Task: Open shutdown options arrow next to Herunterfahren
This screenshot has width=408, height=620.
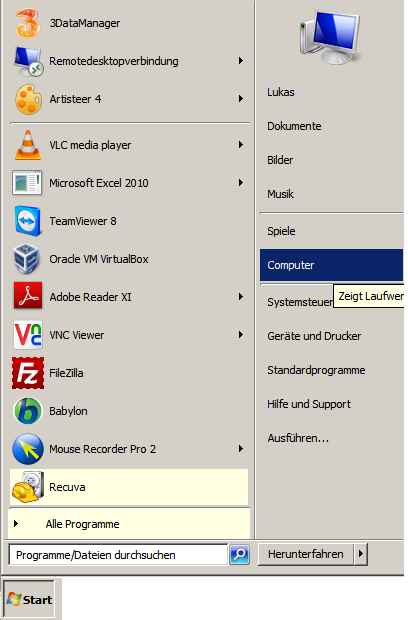Action: point(361,554)
